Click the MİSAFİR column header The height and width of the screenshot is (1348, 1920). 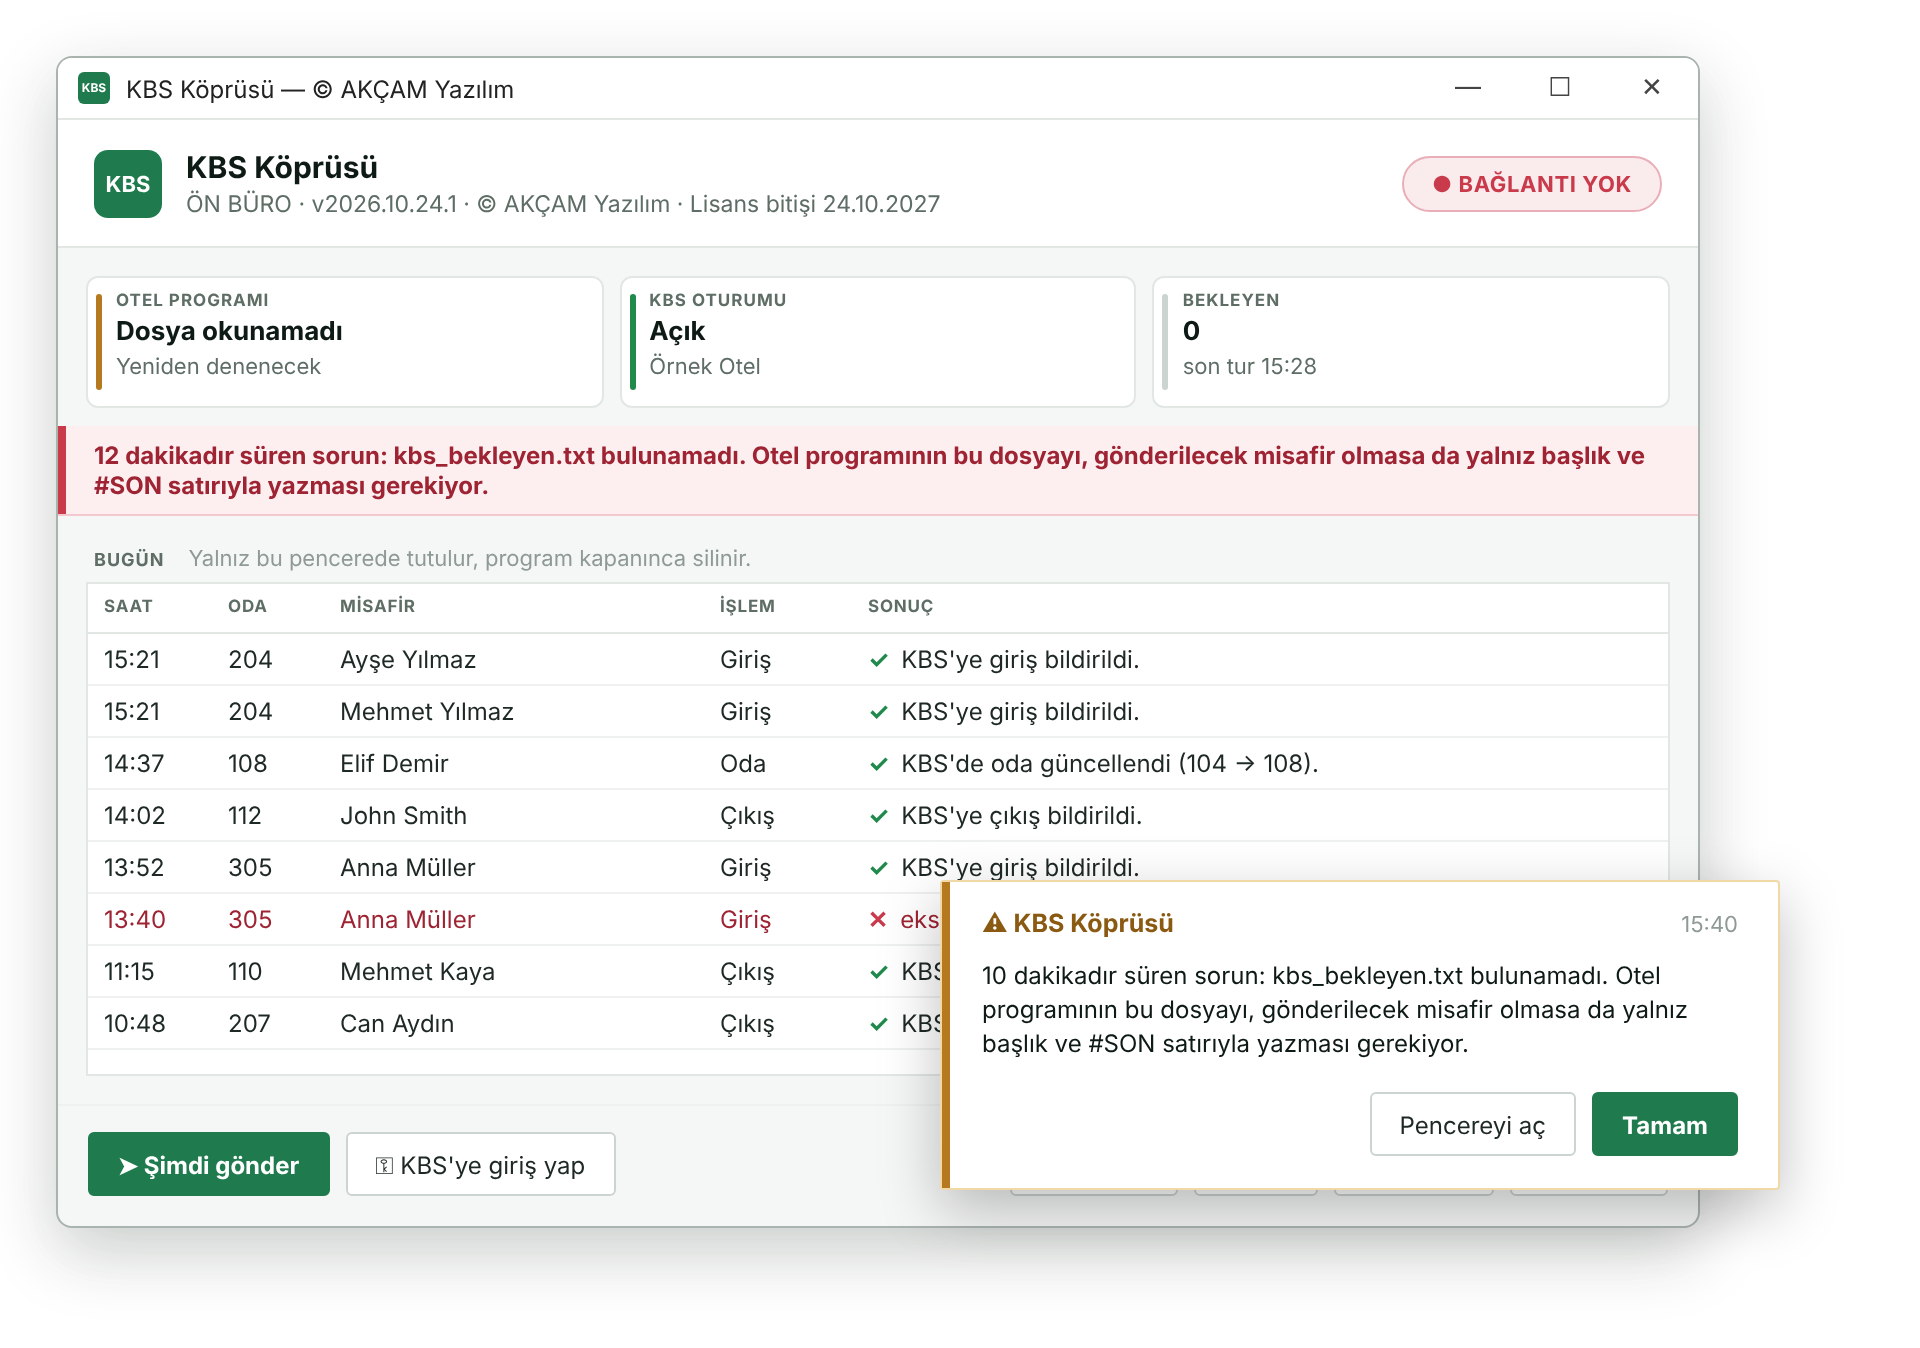(x=377, y=606)
